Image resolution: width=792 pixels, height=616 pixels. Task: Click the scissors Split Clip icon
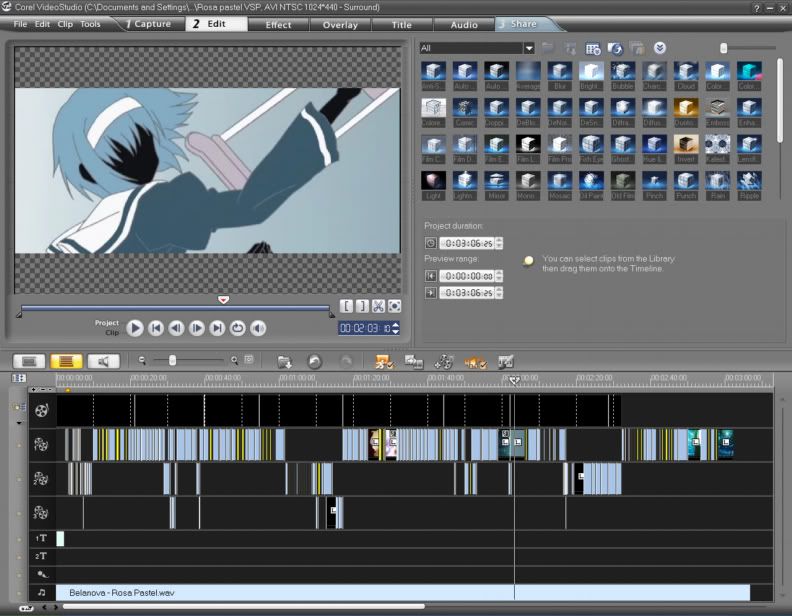coord(378,306)
